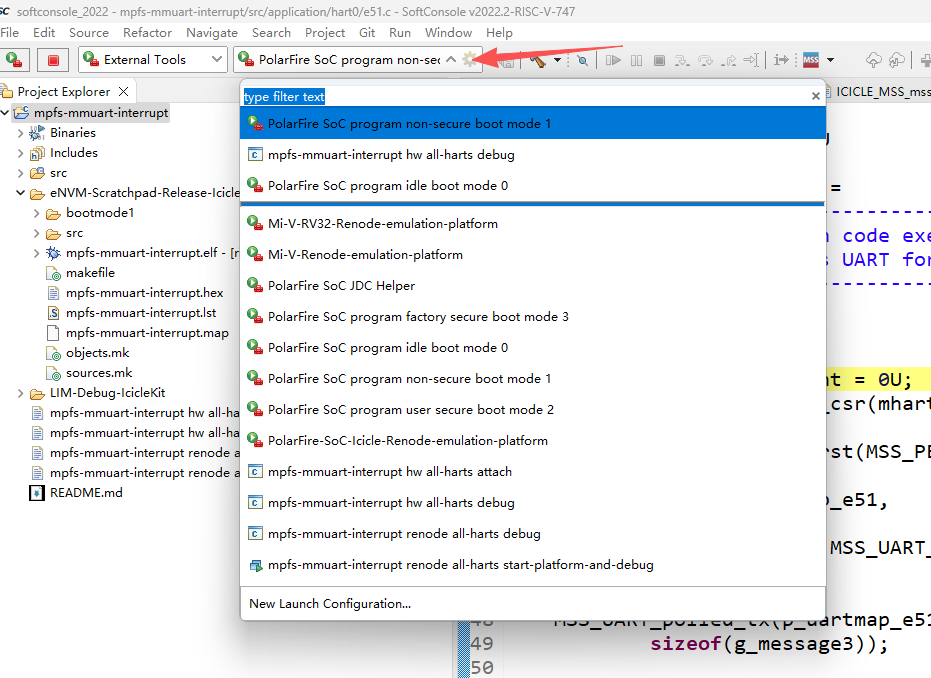Open the Refactor menu
The width and height of the screenshot is (931, 678).
point(147,33)
